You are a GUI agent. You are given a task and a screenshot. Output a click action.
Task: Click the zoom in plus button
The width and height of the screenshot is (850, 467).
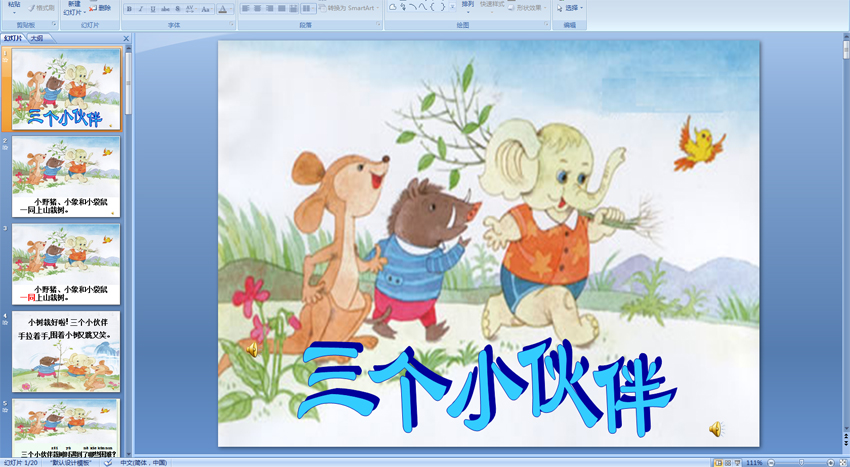click(x=831, y=463)
